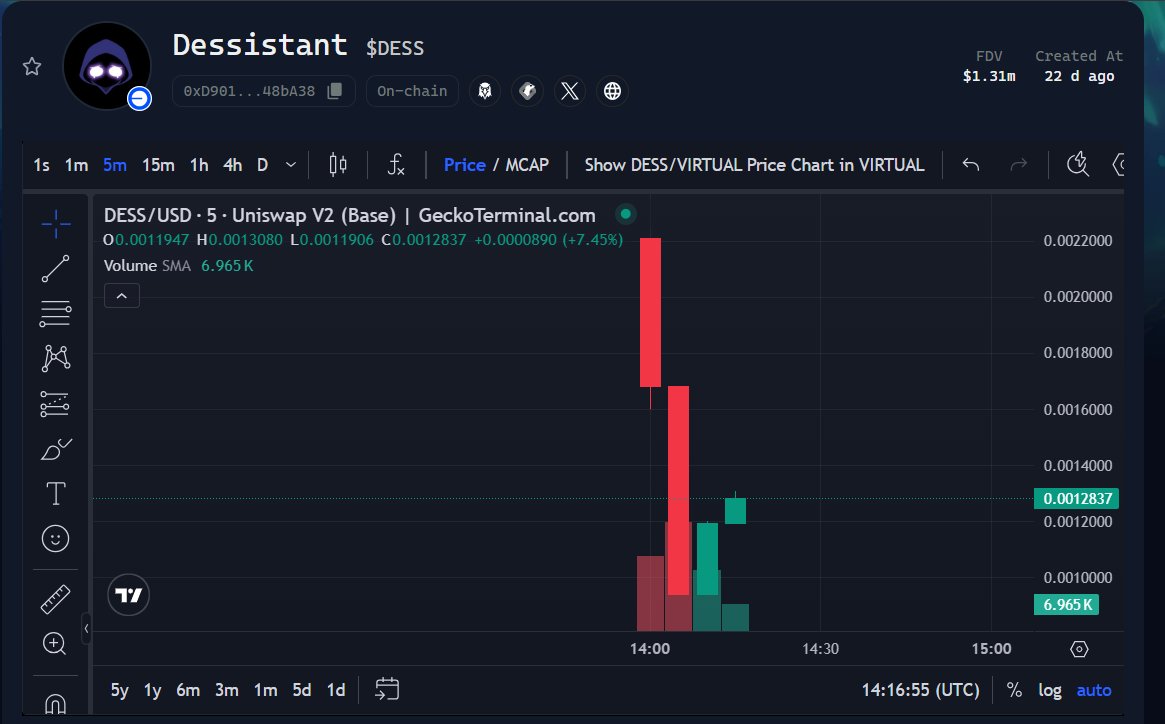Select the 1m timeframe in top bar
Image resolution: width=1165 pixels, height=724 pixels.
77,164
